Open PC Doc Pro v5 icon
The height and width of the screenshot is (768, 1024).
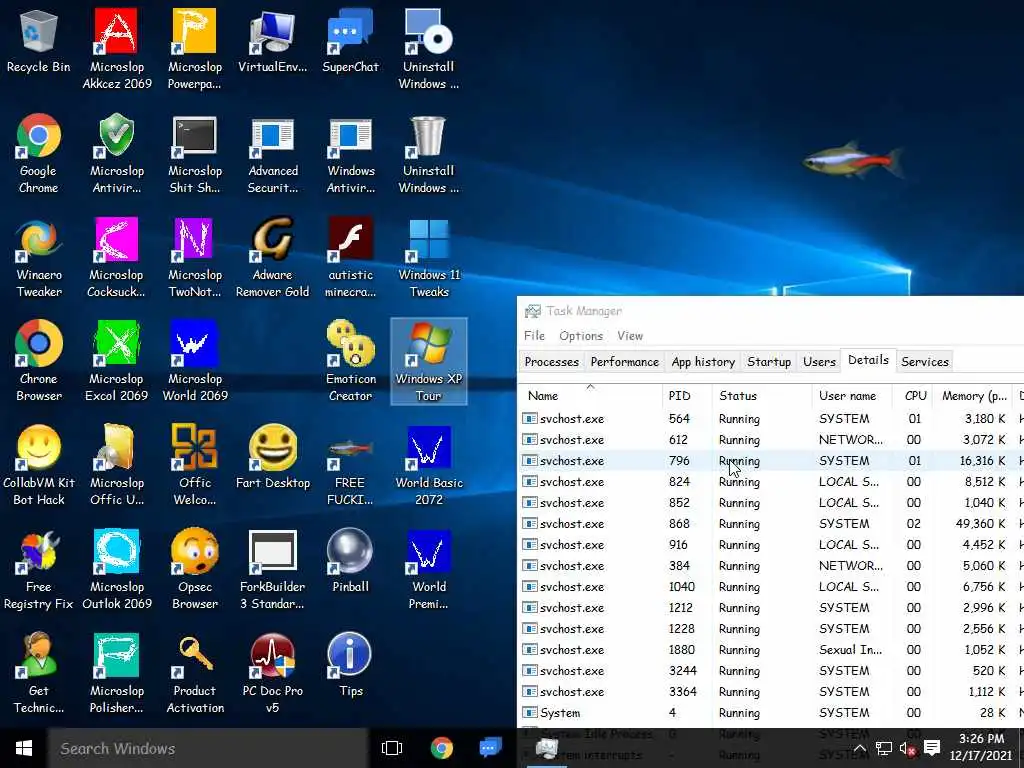pos(272,673)
